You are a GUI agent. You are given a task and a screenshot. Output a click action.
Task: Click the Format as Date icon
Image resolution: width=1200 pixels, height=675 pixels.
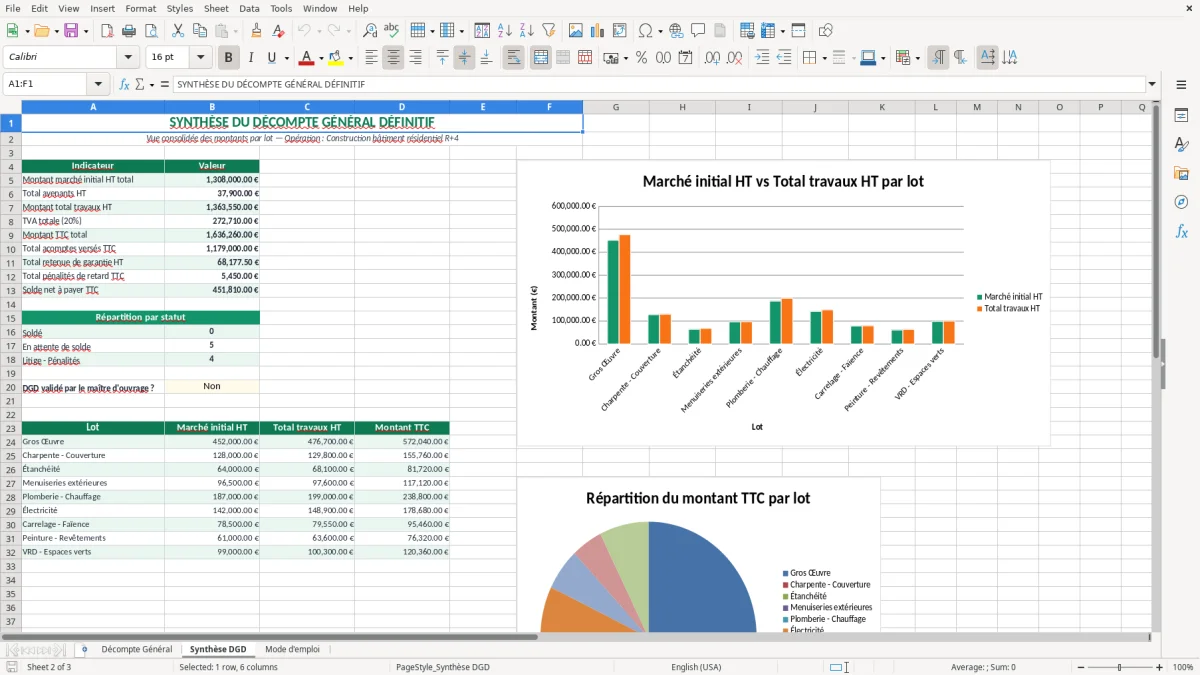[x=685, y=58]
